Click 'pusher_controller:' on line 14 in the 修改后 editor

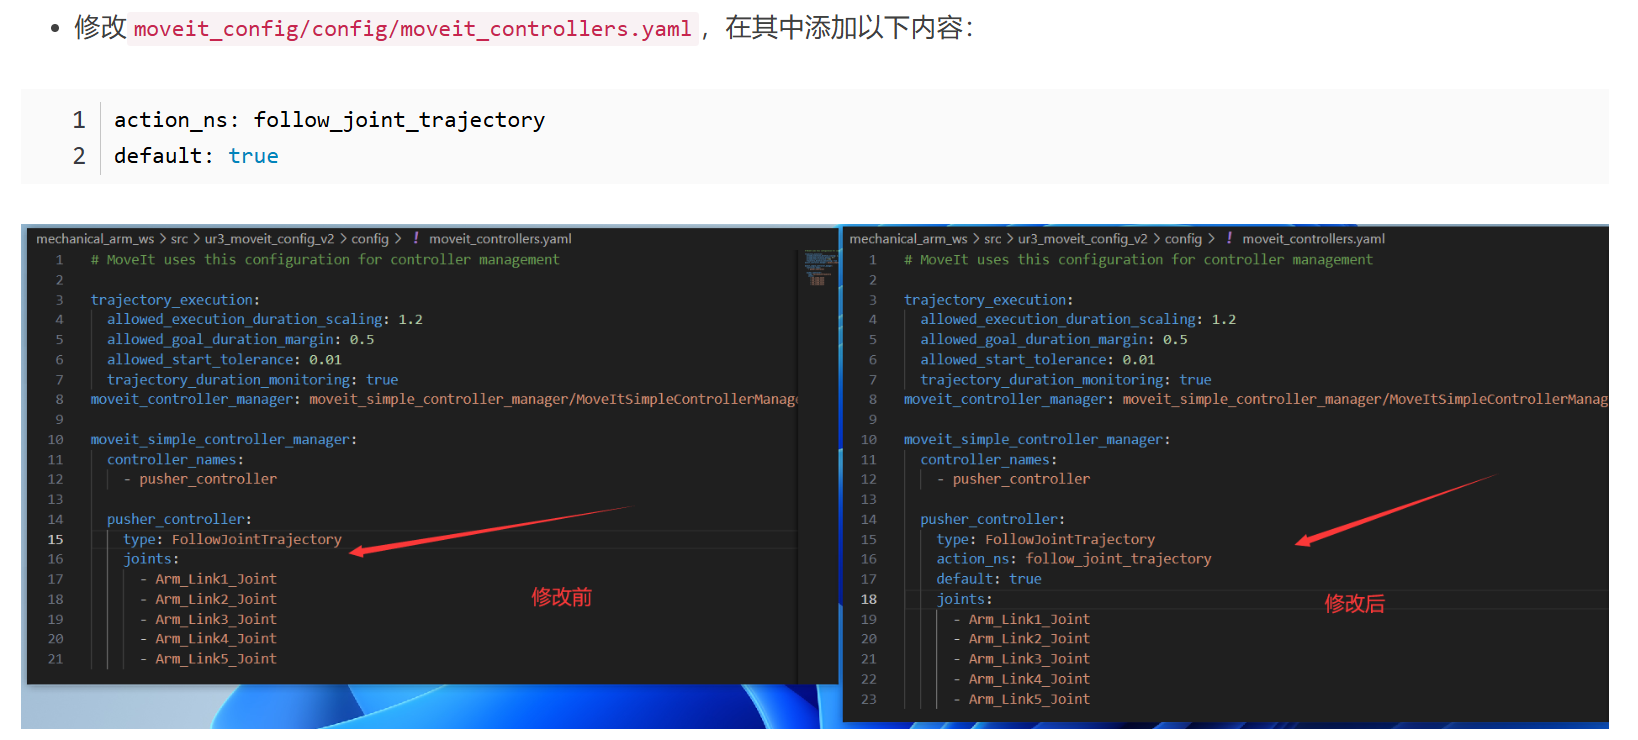click(993, 520)
